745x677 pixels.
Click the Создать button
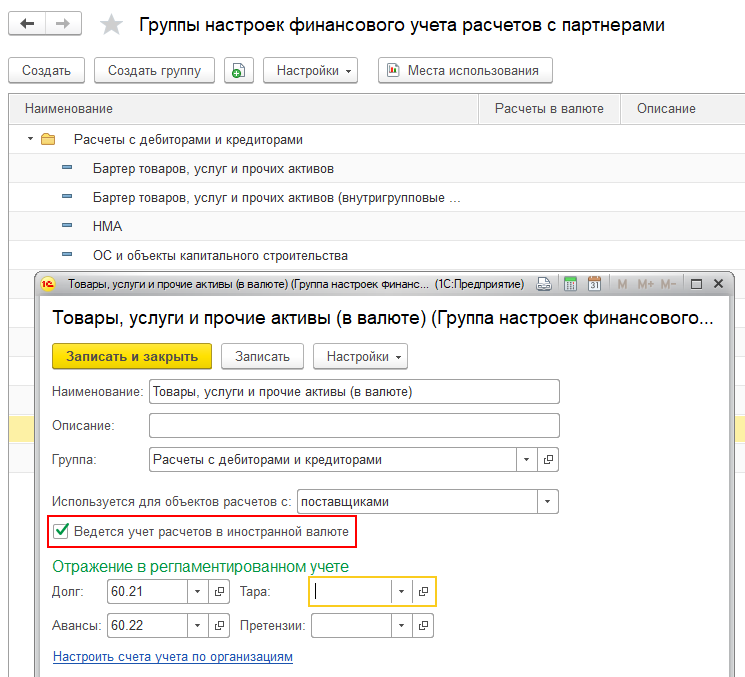pos(47,71)
